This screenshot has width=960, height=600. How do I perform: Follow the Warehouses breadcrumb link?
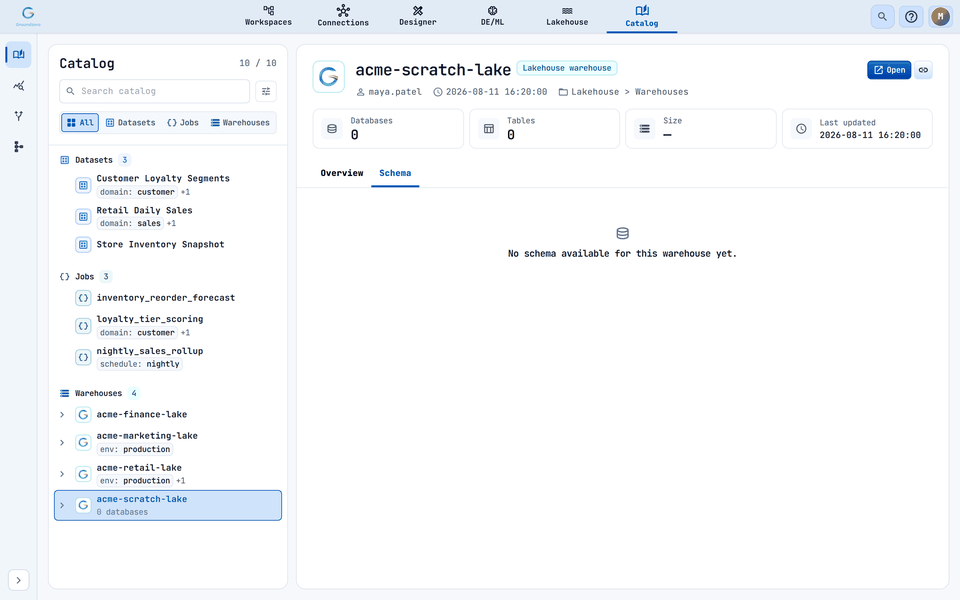(x=661, y=92)
